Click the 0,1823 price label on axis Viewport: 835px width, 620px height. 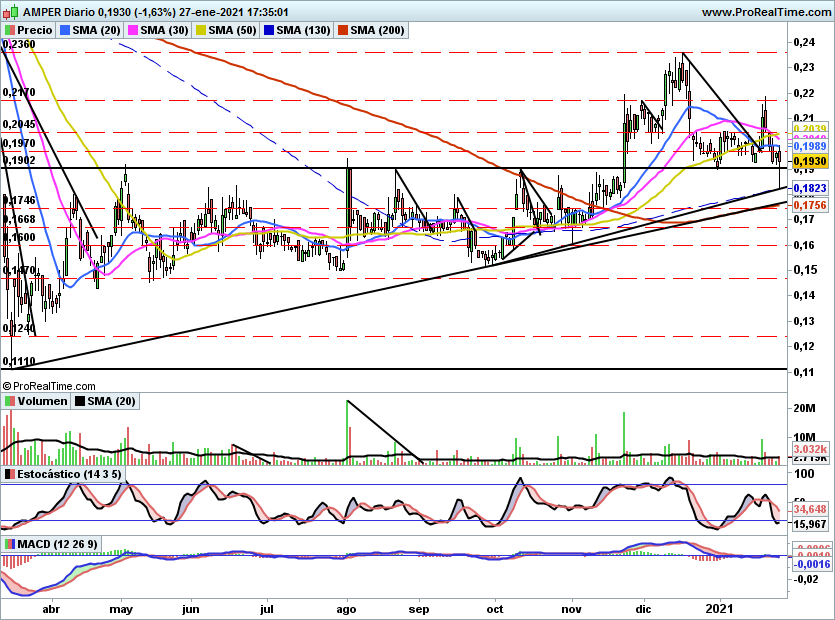(809, 188)
